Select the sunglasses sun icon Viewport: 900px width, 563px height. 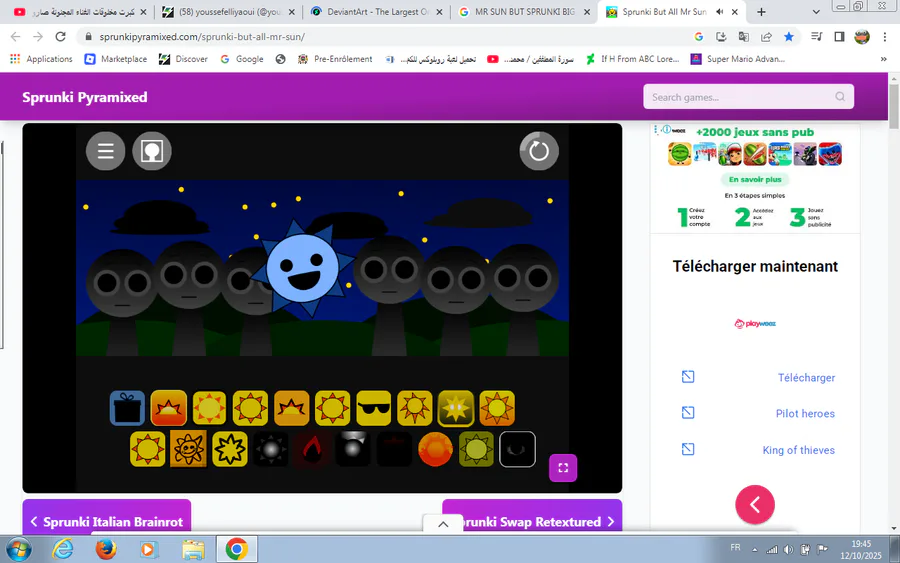(373, 408)
